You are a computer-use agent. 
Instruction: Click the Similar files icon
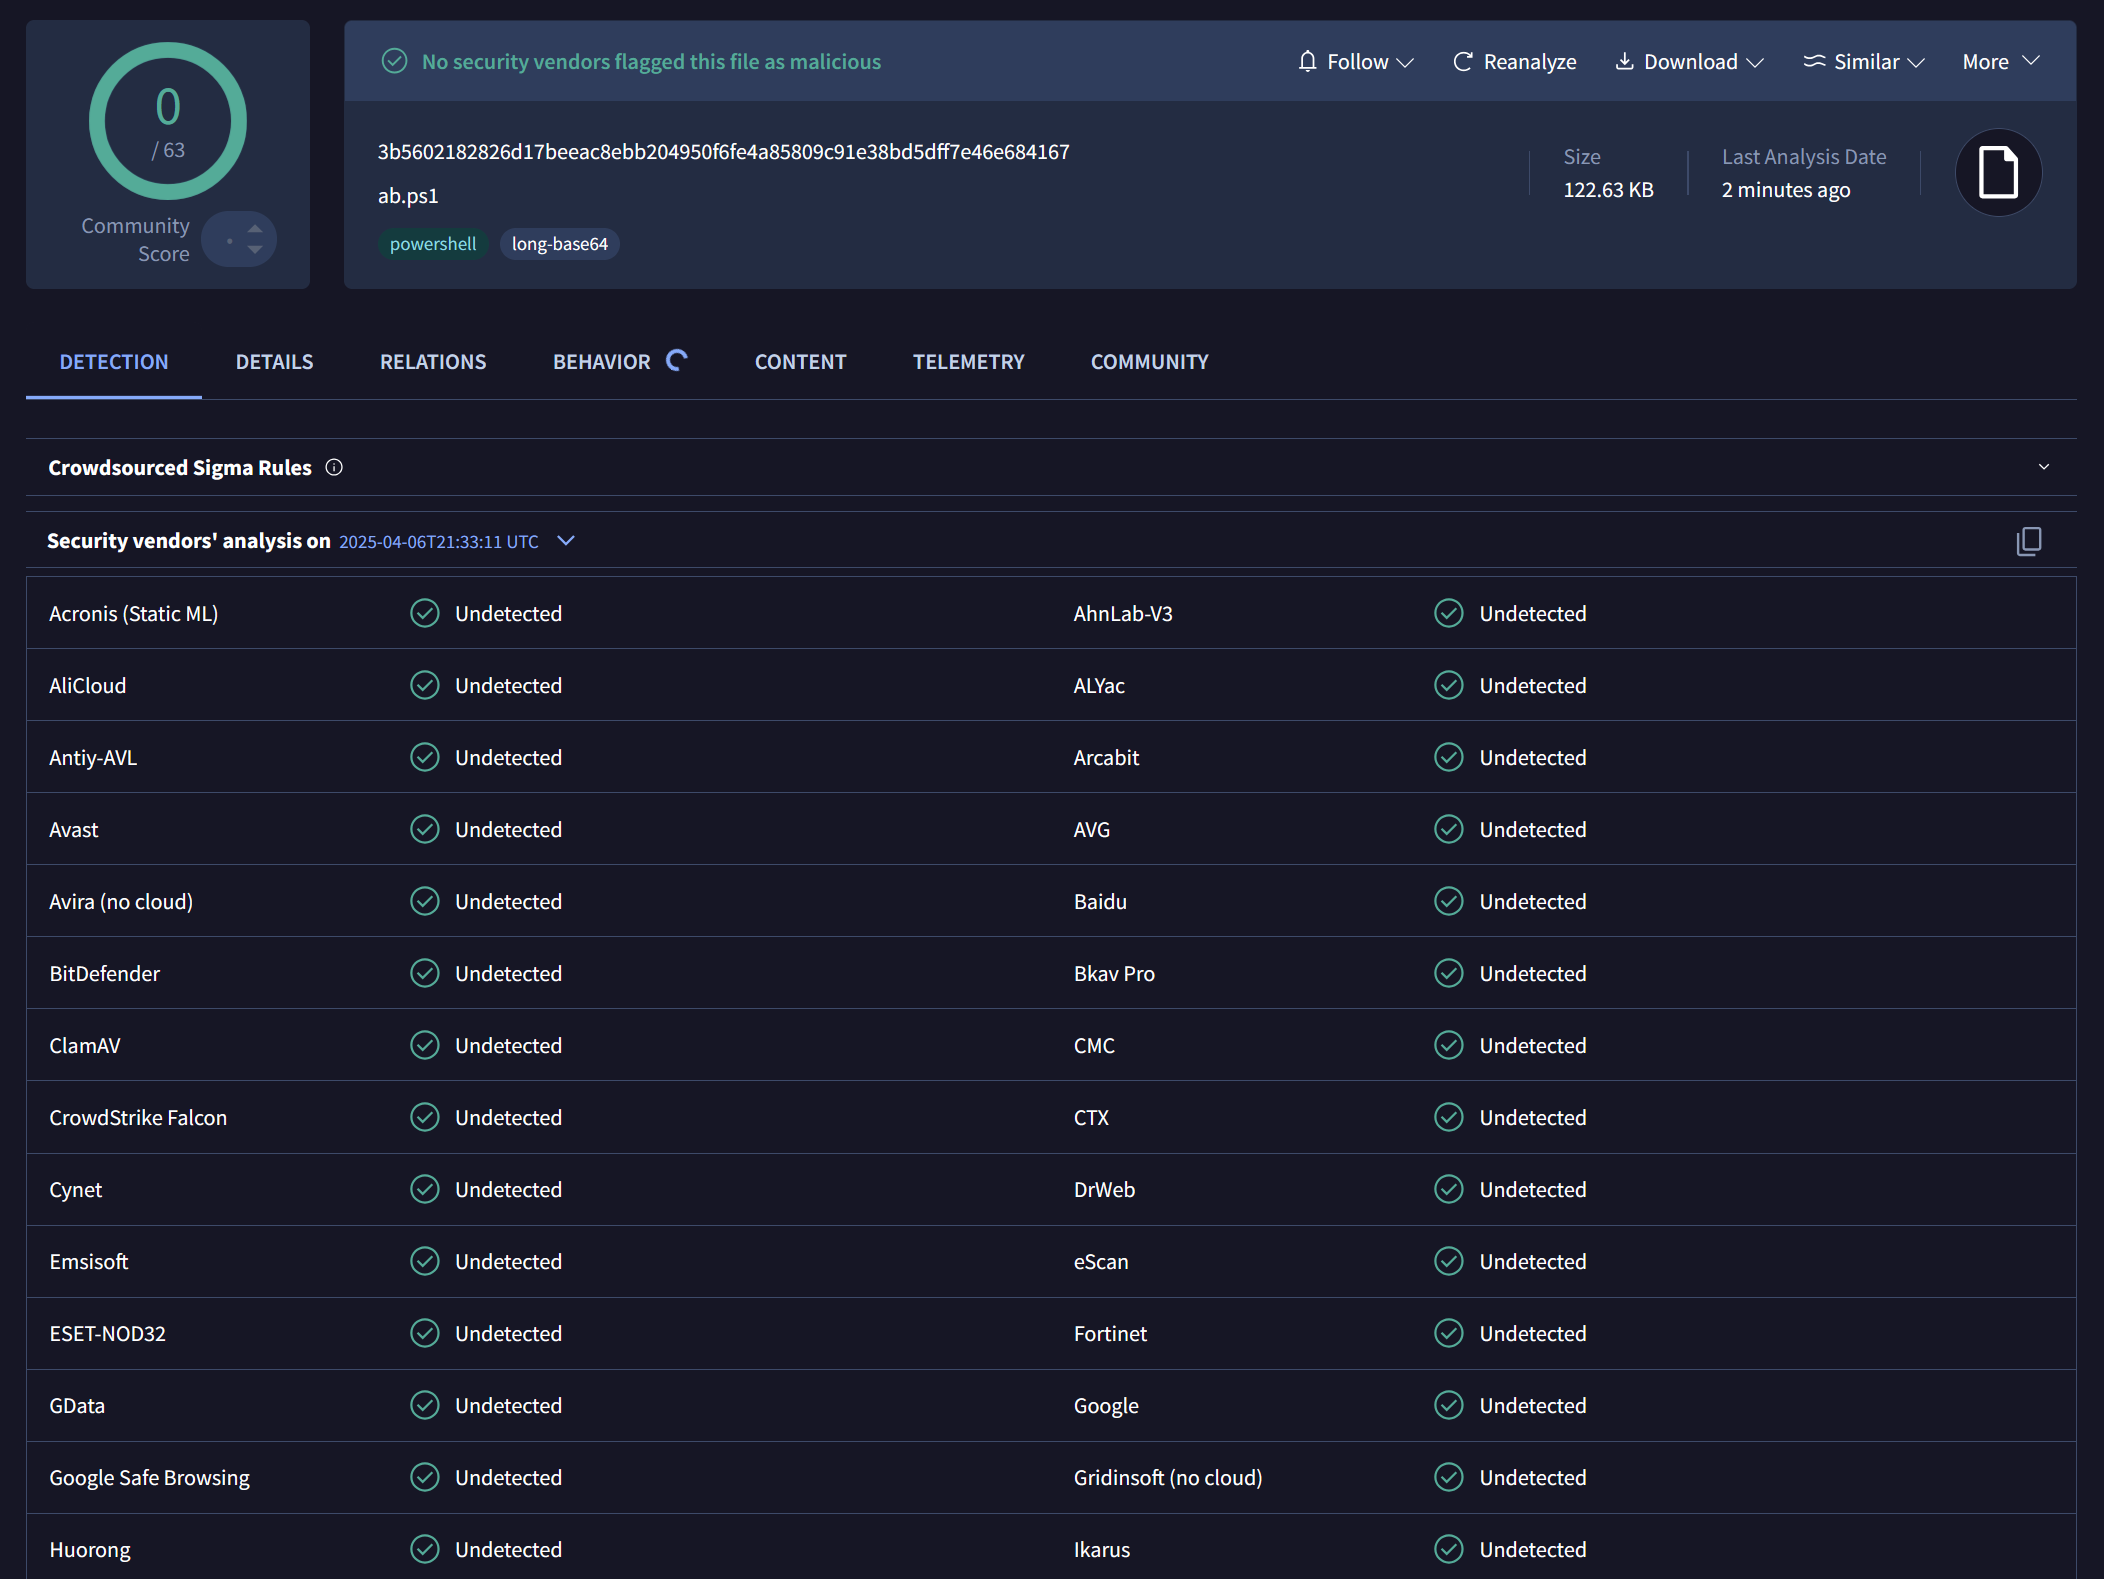click(1816, 61)
